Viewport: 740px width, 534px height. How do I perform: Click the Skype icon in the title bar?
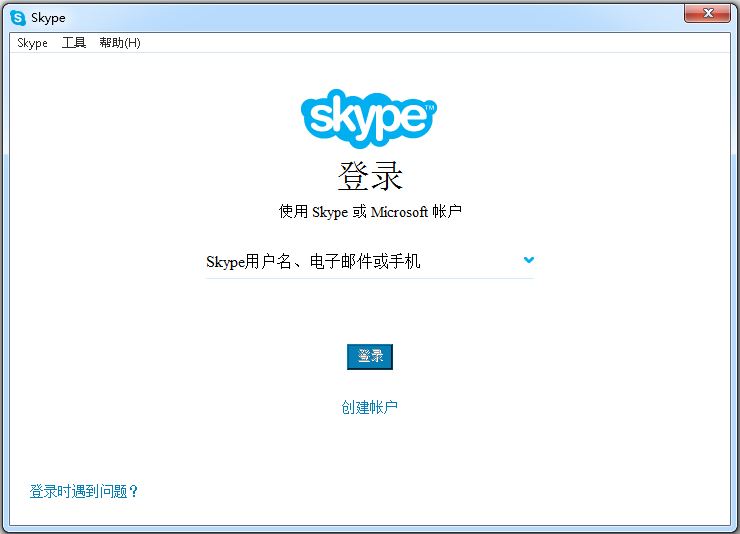click(x=18, y=18)
